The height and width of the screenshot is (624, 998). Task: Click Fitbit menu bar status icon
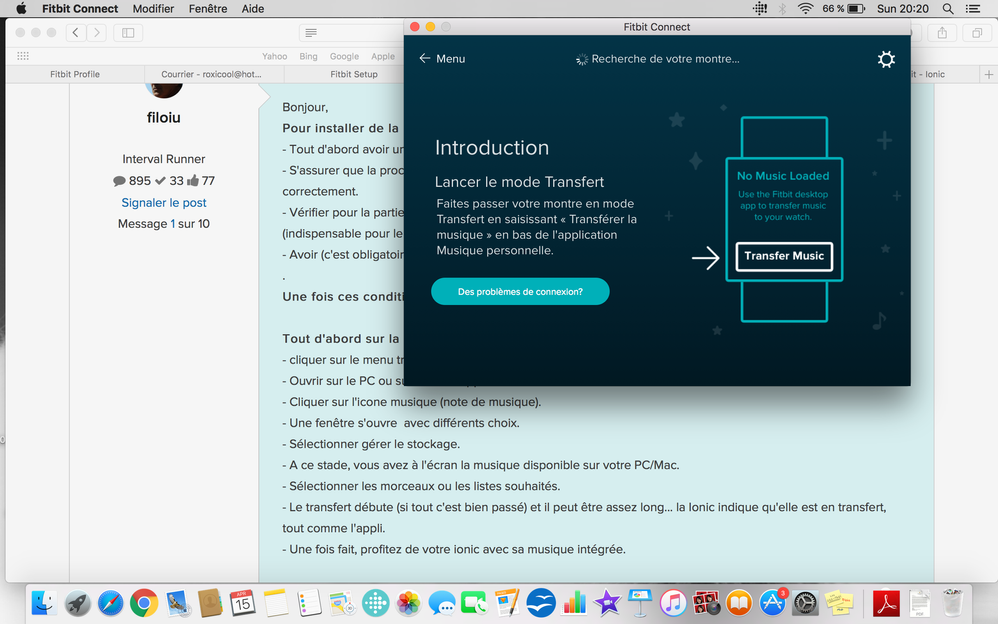pyautogui.click(x=760, y=8)
